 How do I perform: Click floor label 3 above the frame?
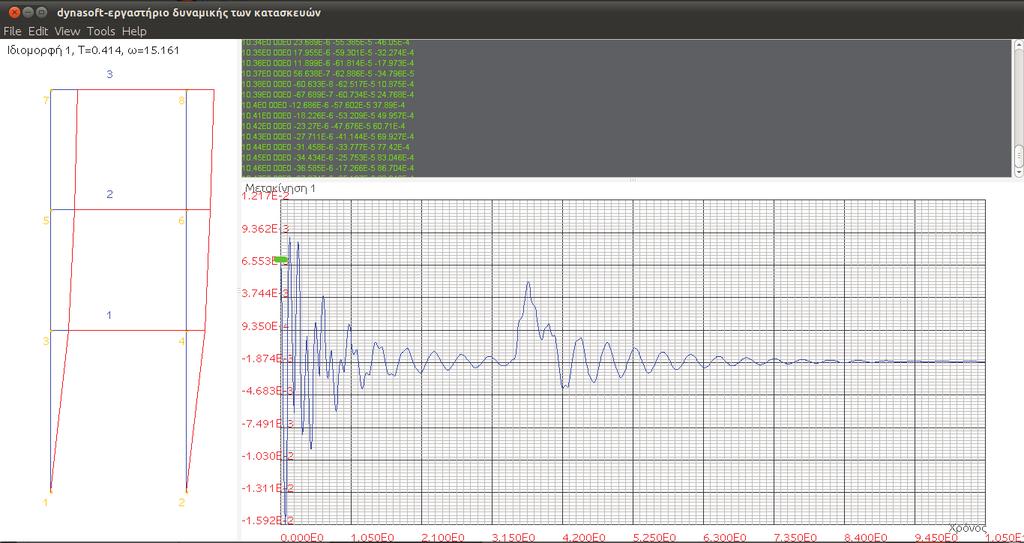(110, 74)
